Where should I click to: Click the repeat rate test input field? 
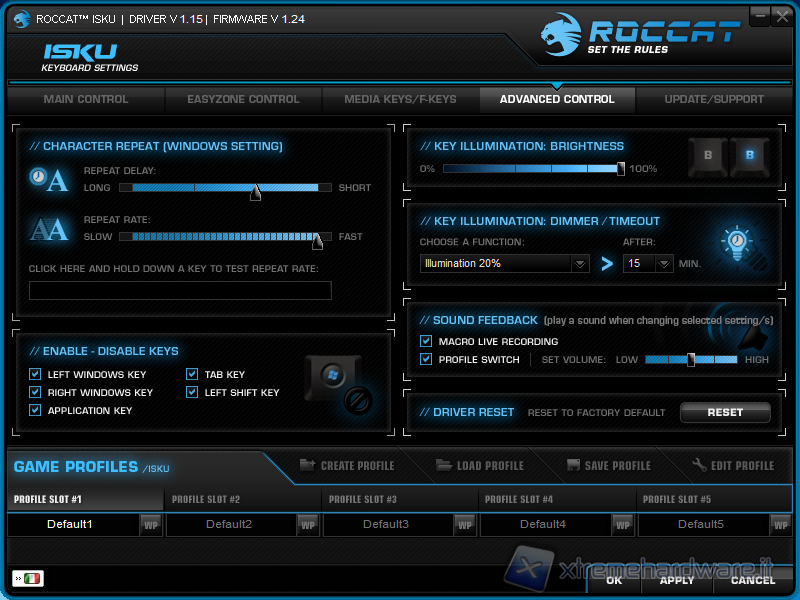click(x=180, y=291)
